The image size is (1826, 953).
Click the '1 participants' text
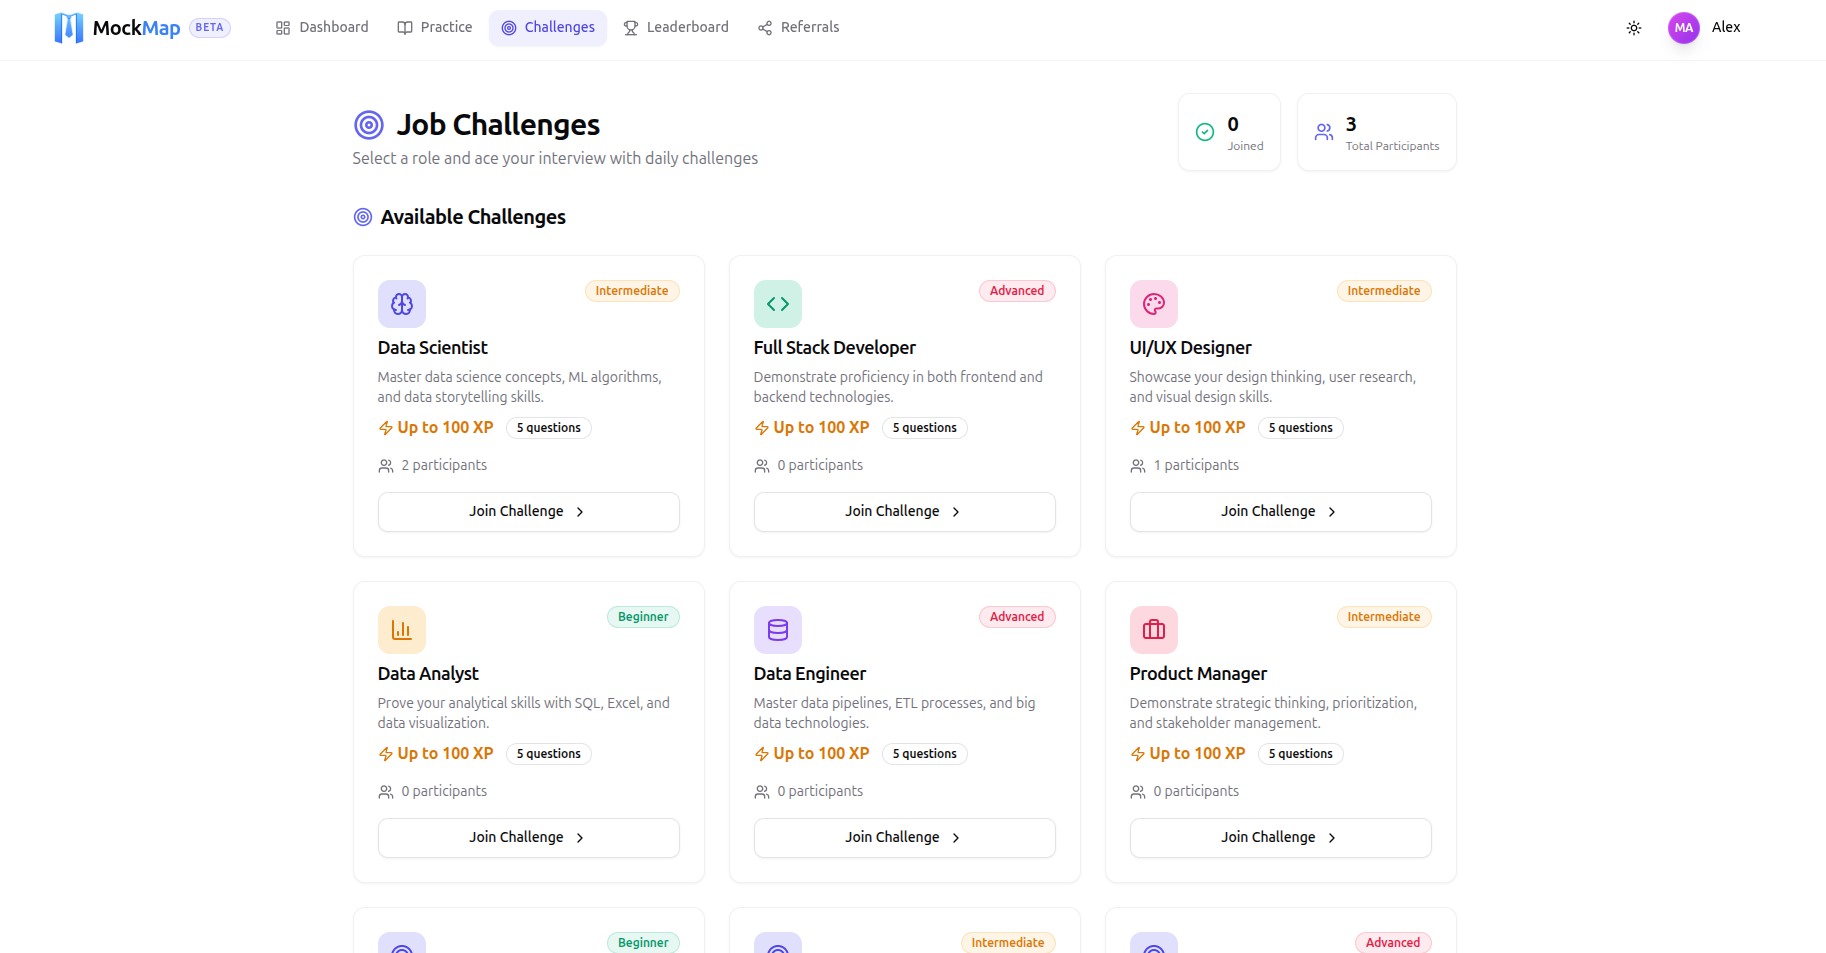1196,466
